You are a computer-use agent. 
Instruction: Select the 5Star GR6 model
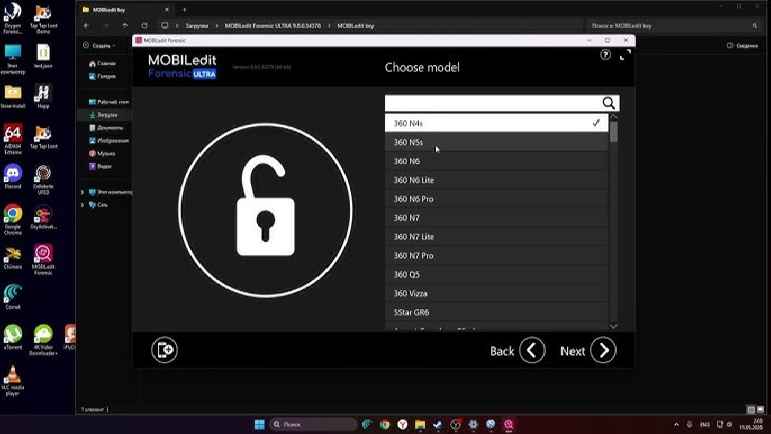pos(496,312)
